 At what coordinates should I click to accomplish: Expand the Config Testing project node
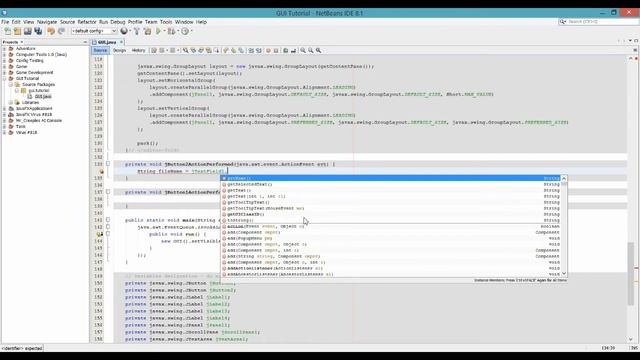(4, 60)
